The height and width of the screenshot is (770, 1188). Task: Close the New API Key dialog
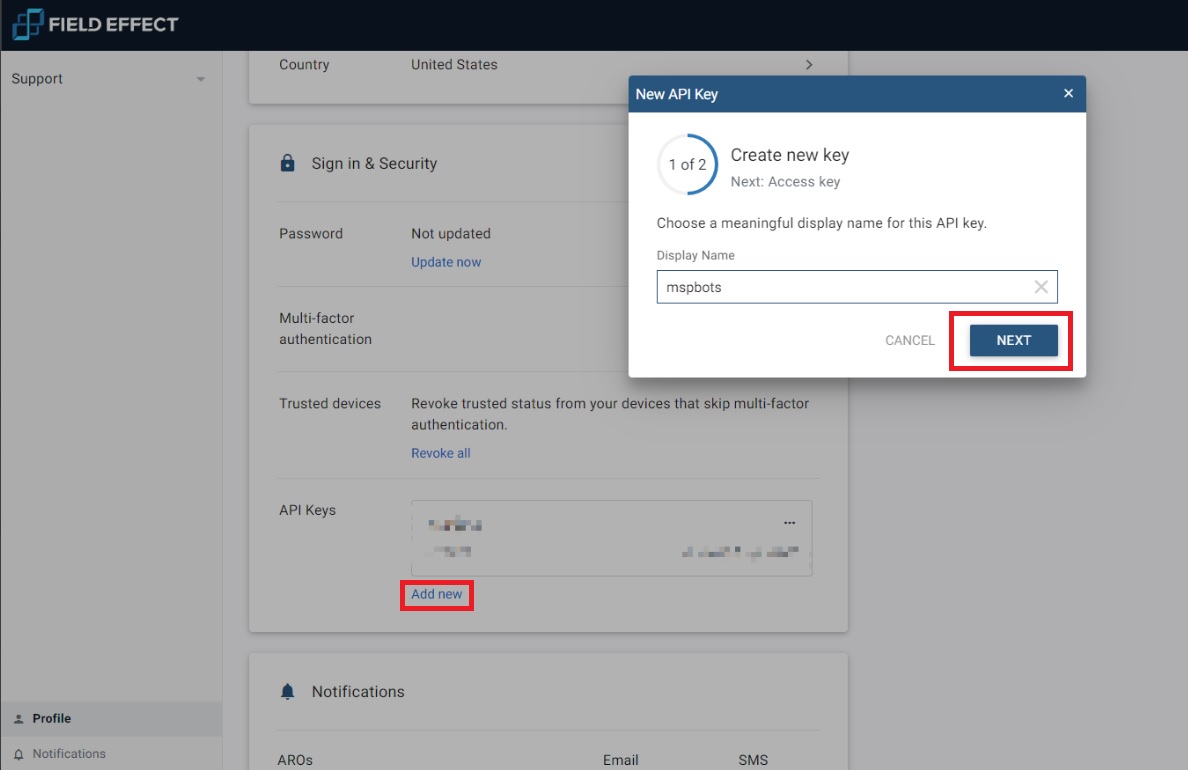coord(1068,93)
